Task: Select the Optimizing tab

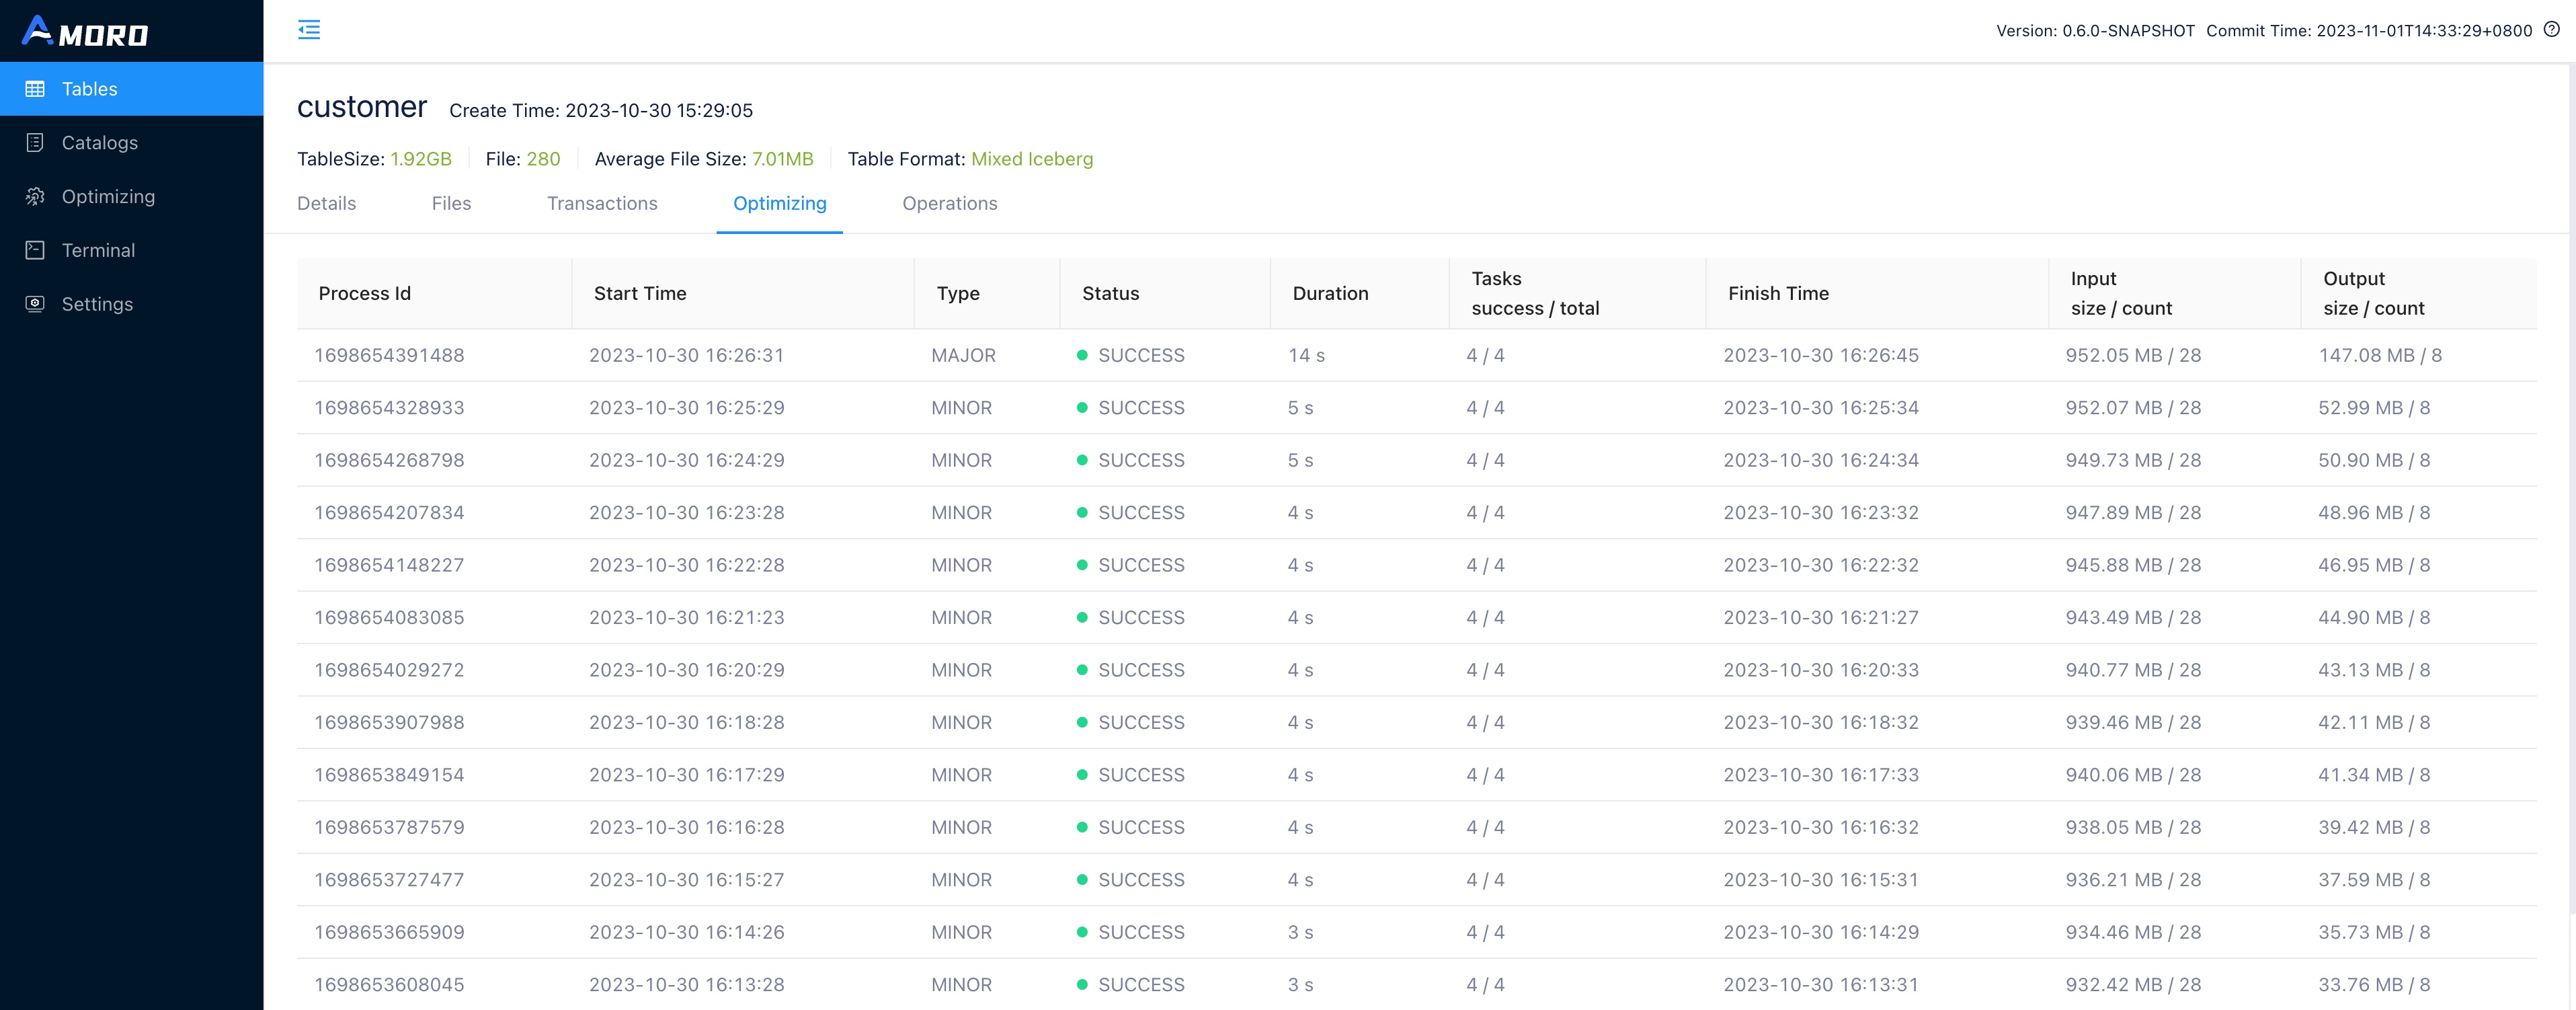Action: 779,203
